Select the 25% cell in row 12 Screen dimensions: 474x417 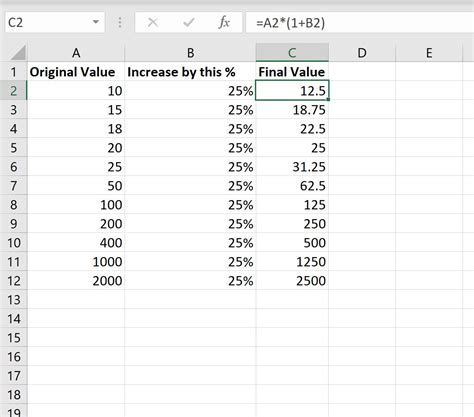click(190, 281)
